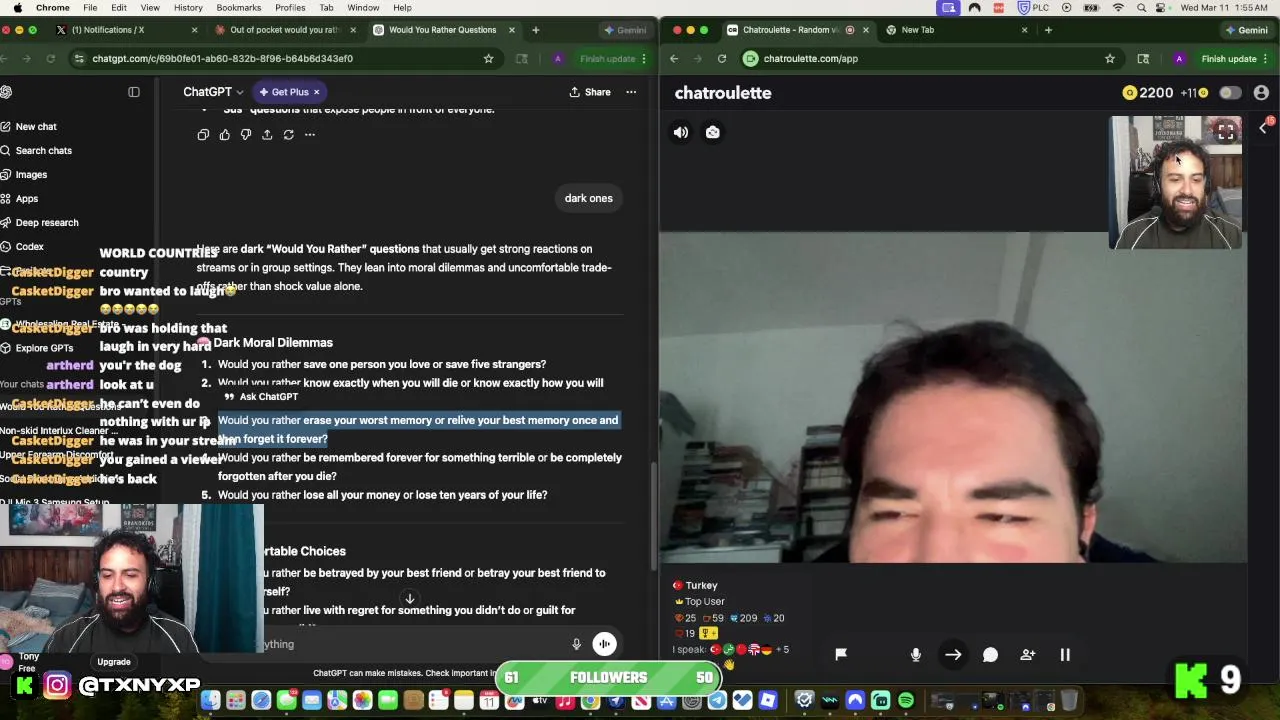Bookmark the ChatGPT page with the star
This screenshot has width=1280, height=720.
pyautogui.click(x=488, y=59)
